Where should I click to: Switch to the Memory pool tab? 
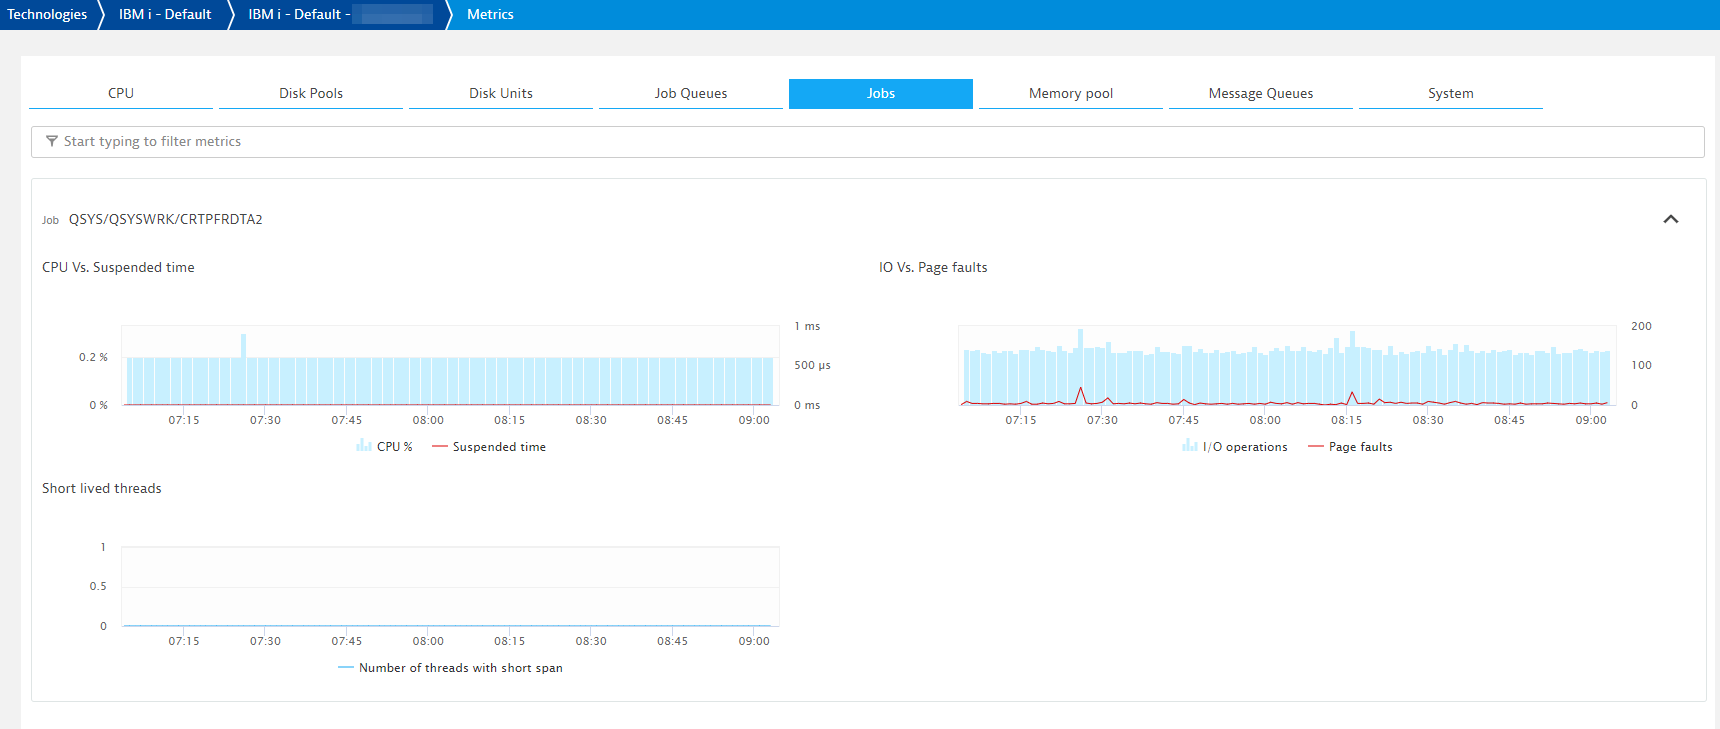1071,93
